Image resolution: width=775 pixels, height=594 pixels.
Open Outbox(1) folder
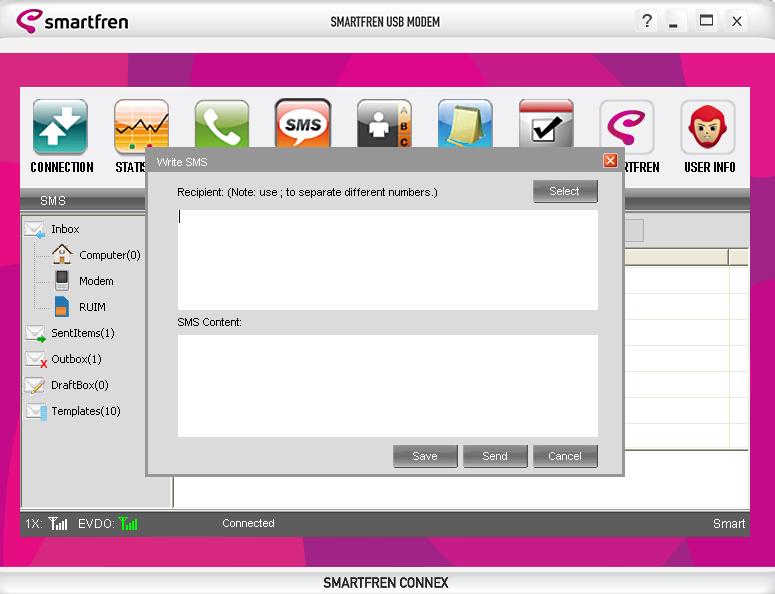click(x=77, y=359)
